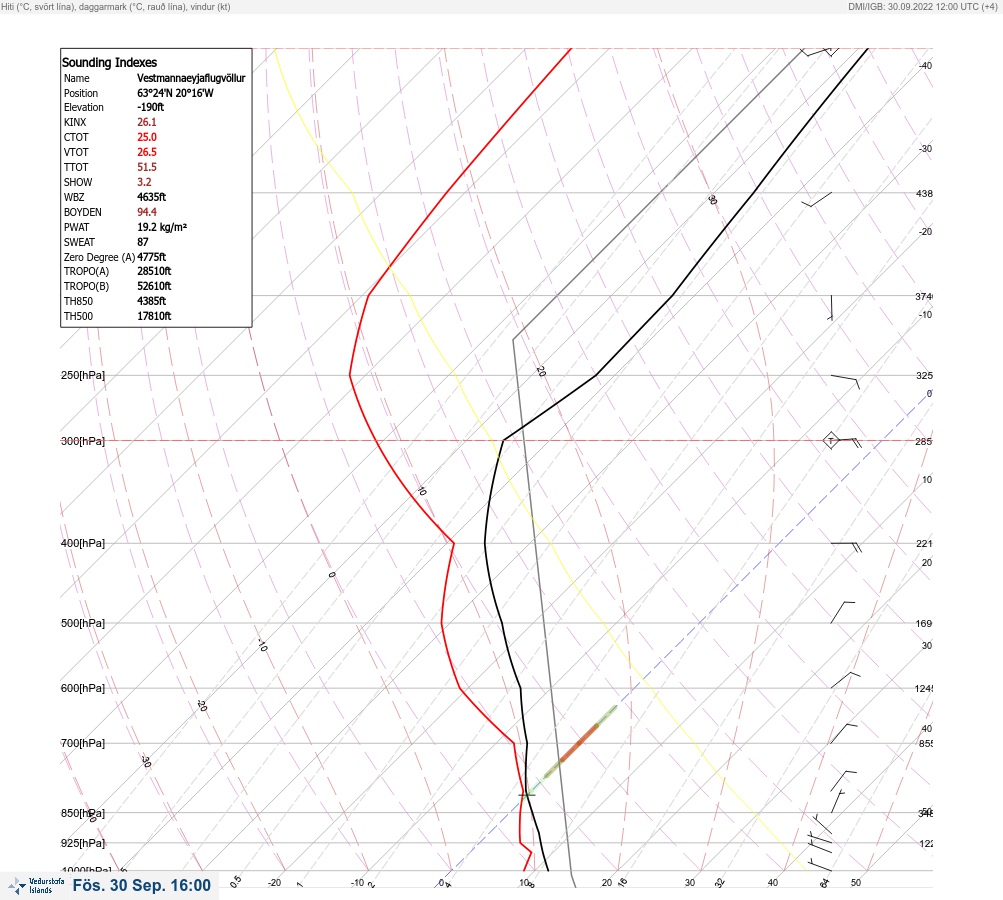1003x900 pixels.
Task: Click the tropopause diamond marker at 300 hPa
Action: [x=830, y=441]
